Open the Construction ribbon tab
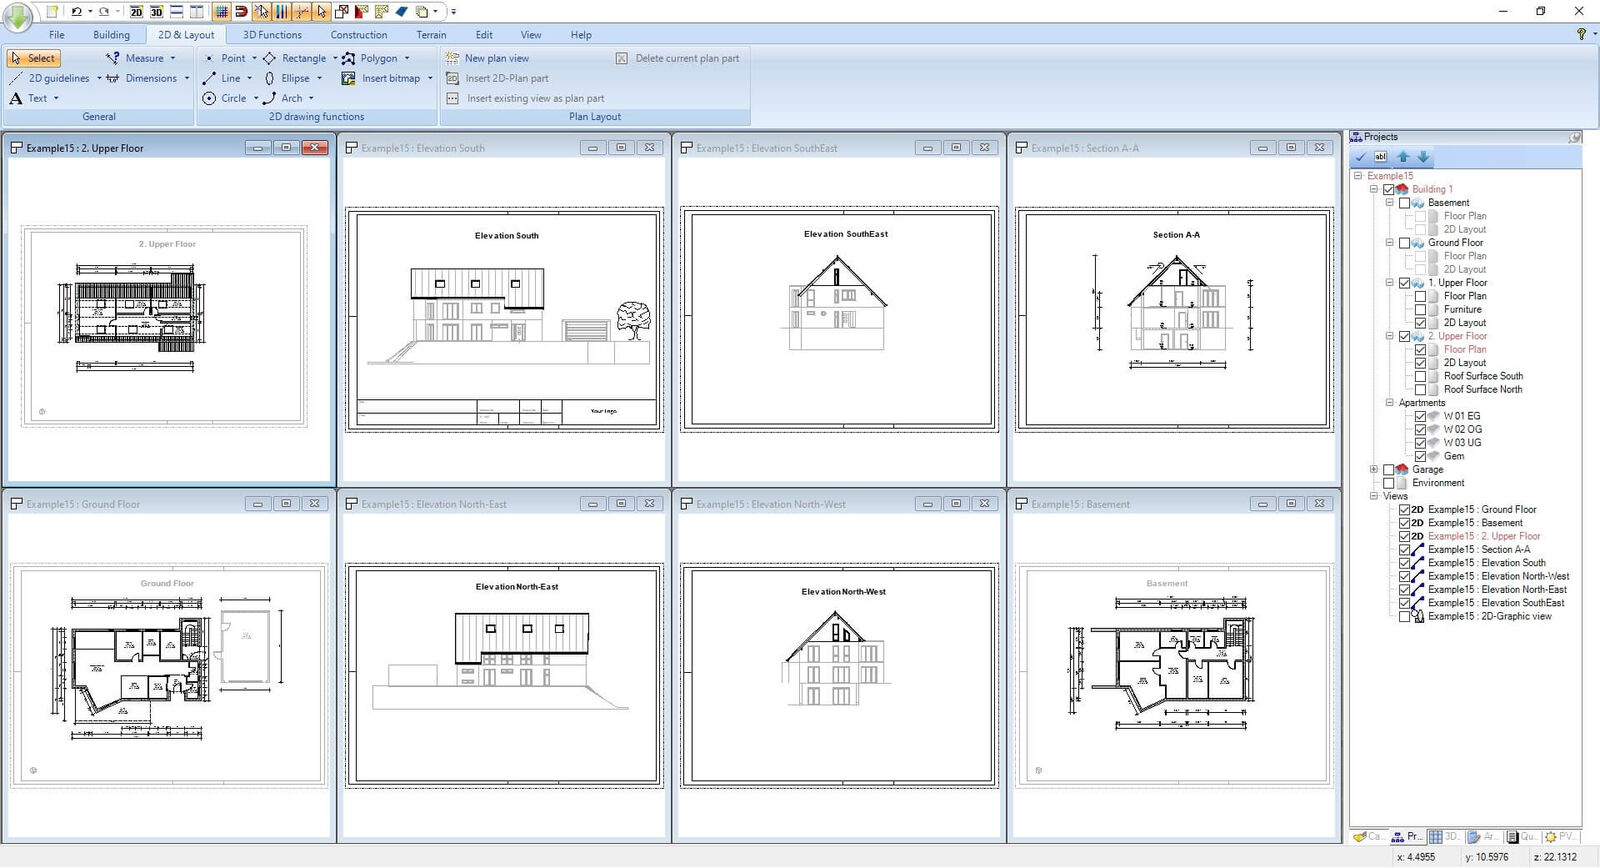The width and height of the screenshot is (1600, 868). (359, 34)
